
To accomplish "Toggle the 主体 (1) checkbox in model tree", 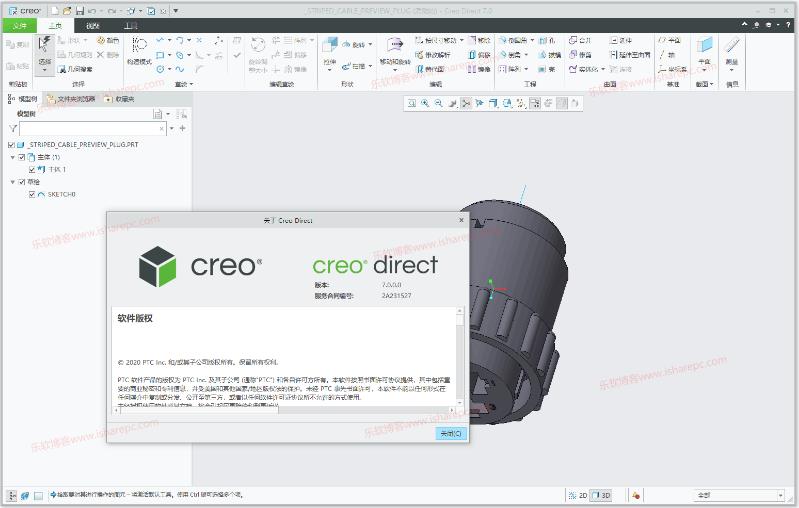I will pyautogui.click(x=21, y=157).
